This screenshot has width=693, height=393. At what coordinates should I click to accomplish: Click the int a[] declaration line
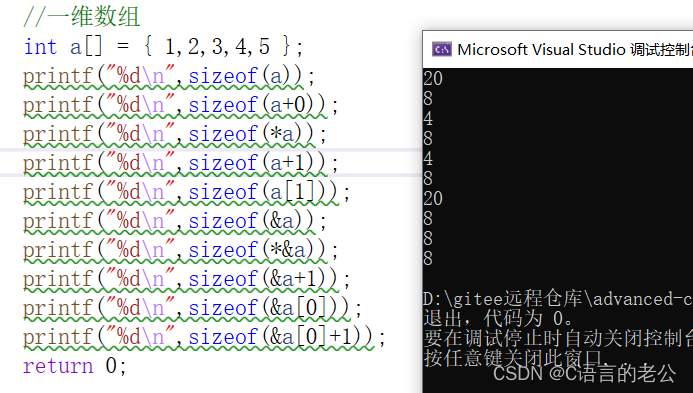[164, 46]
